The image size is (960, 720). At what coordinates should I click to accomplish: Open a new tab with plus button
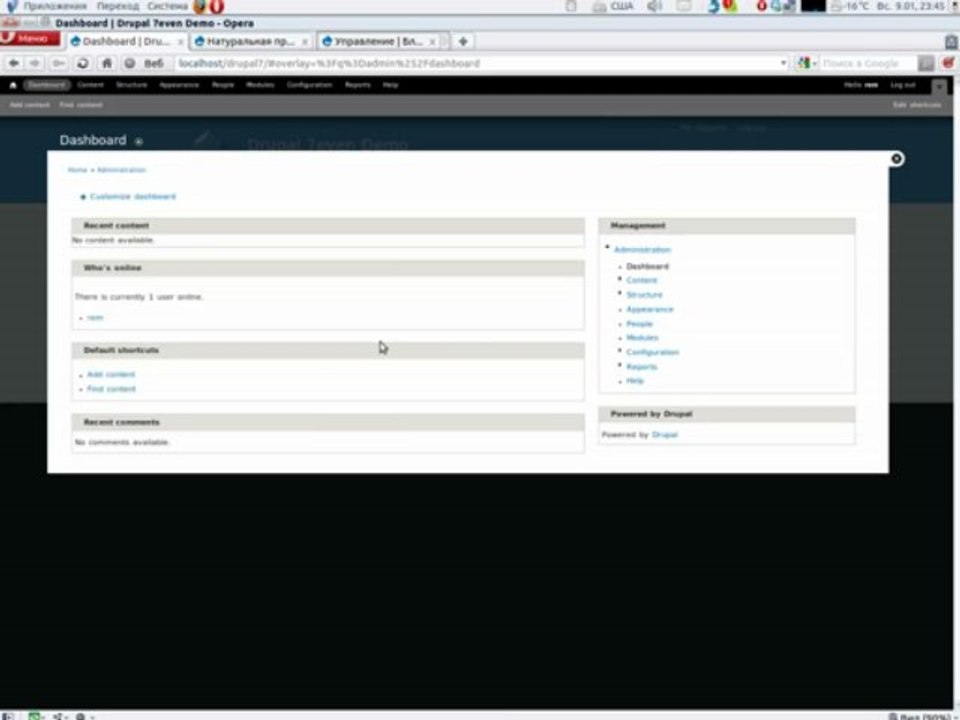[x=463, y=41]
